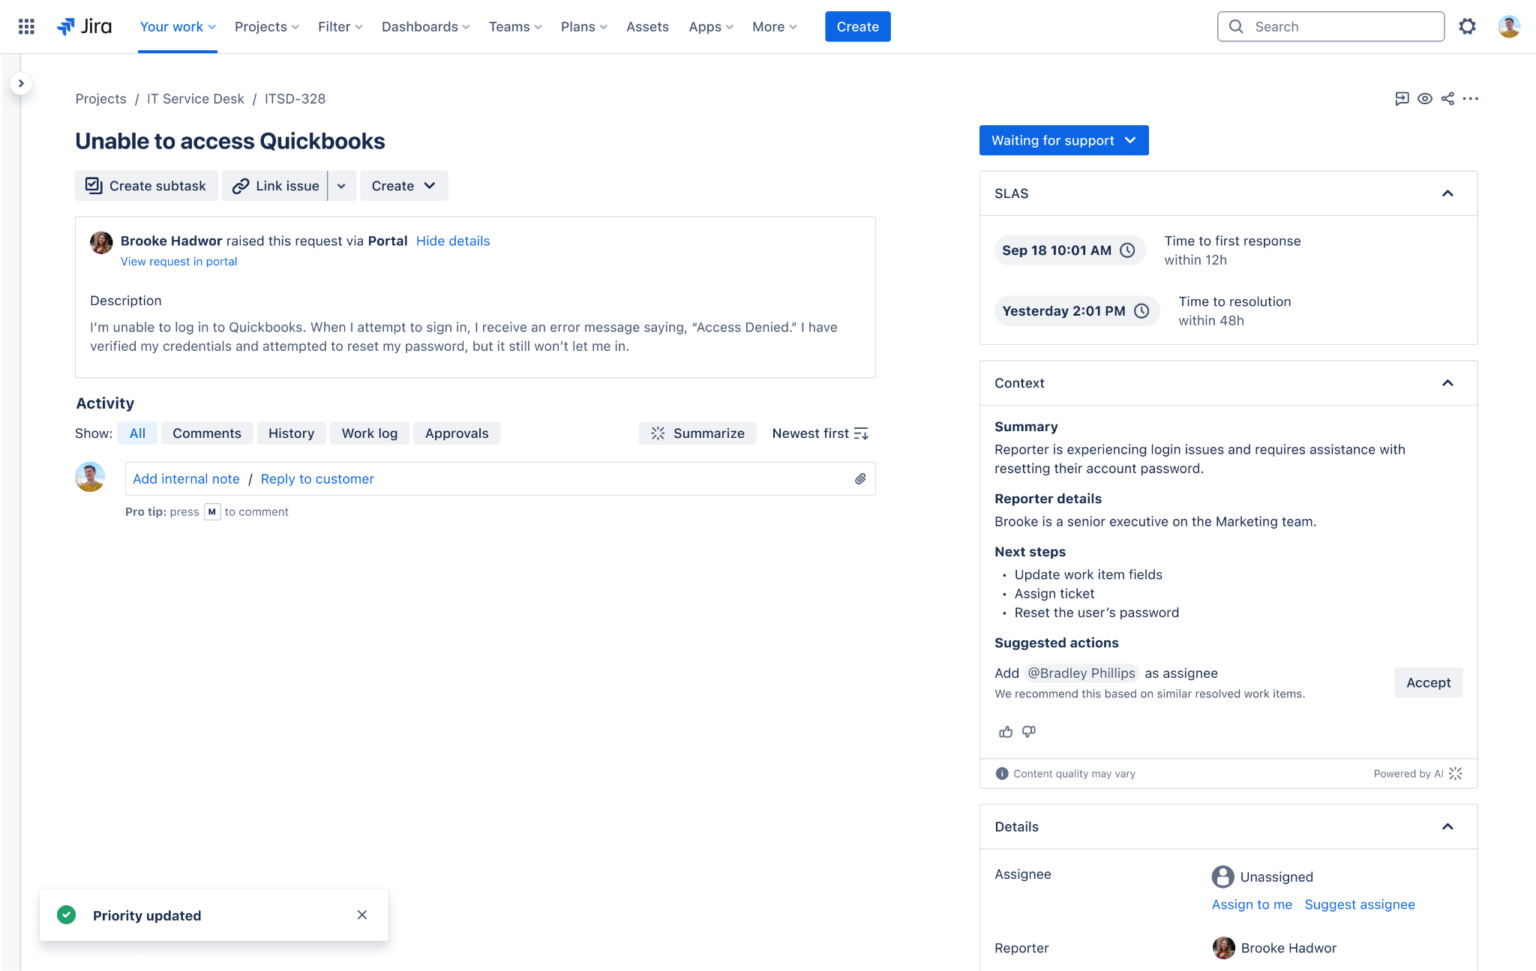Viewport: 1536px width, 971px height.
Task: Click the settings gear icon
Action: tap(1467, 27)
